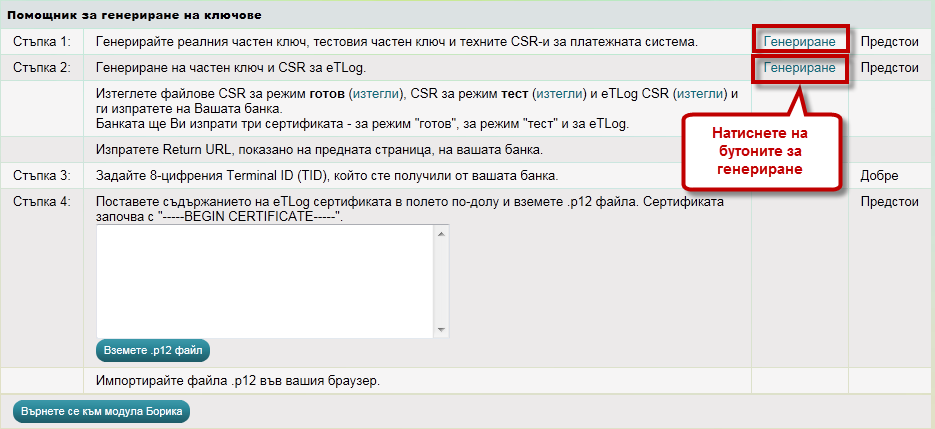The height and width of the screenshot is (429, 935).
Task: Click the Предстои status for Стъпка 1
Action: pos(889,41)
